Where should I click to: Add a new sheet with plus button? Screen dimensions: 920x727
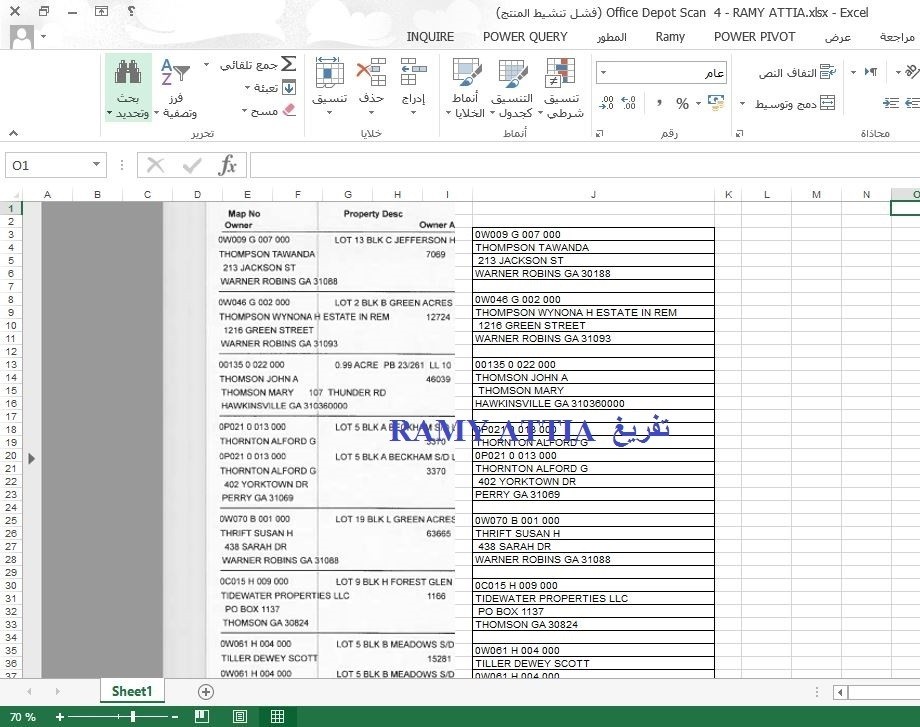click(x=206, y=691)
